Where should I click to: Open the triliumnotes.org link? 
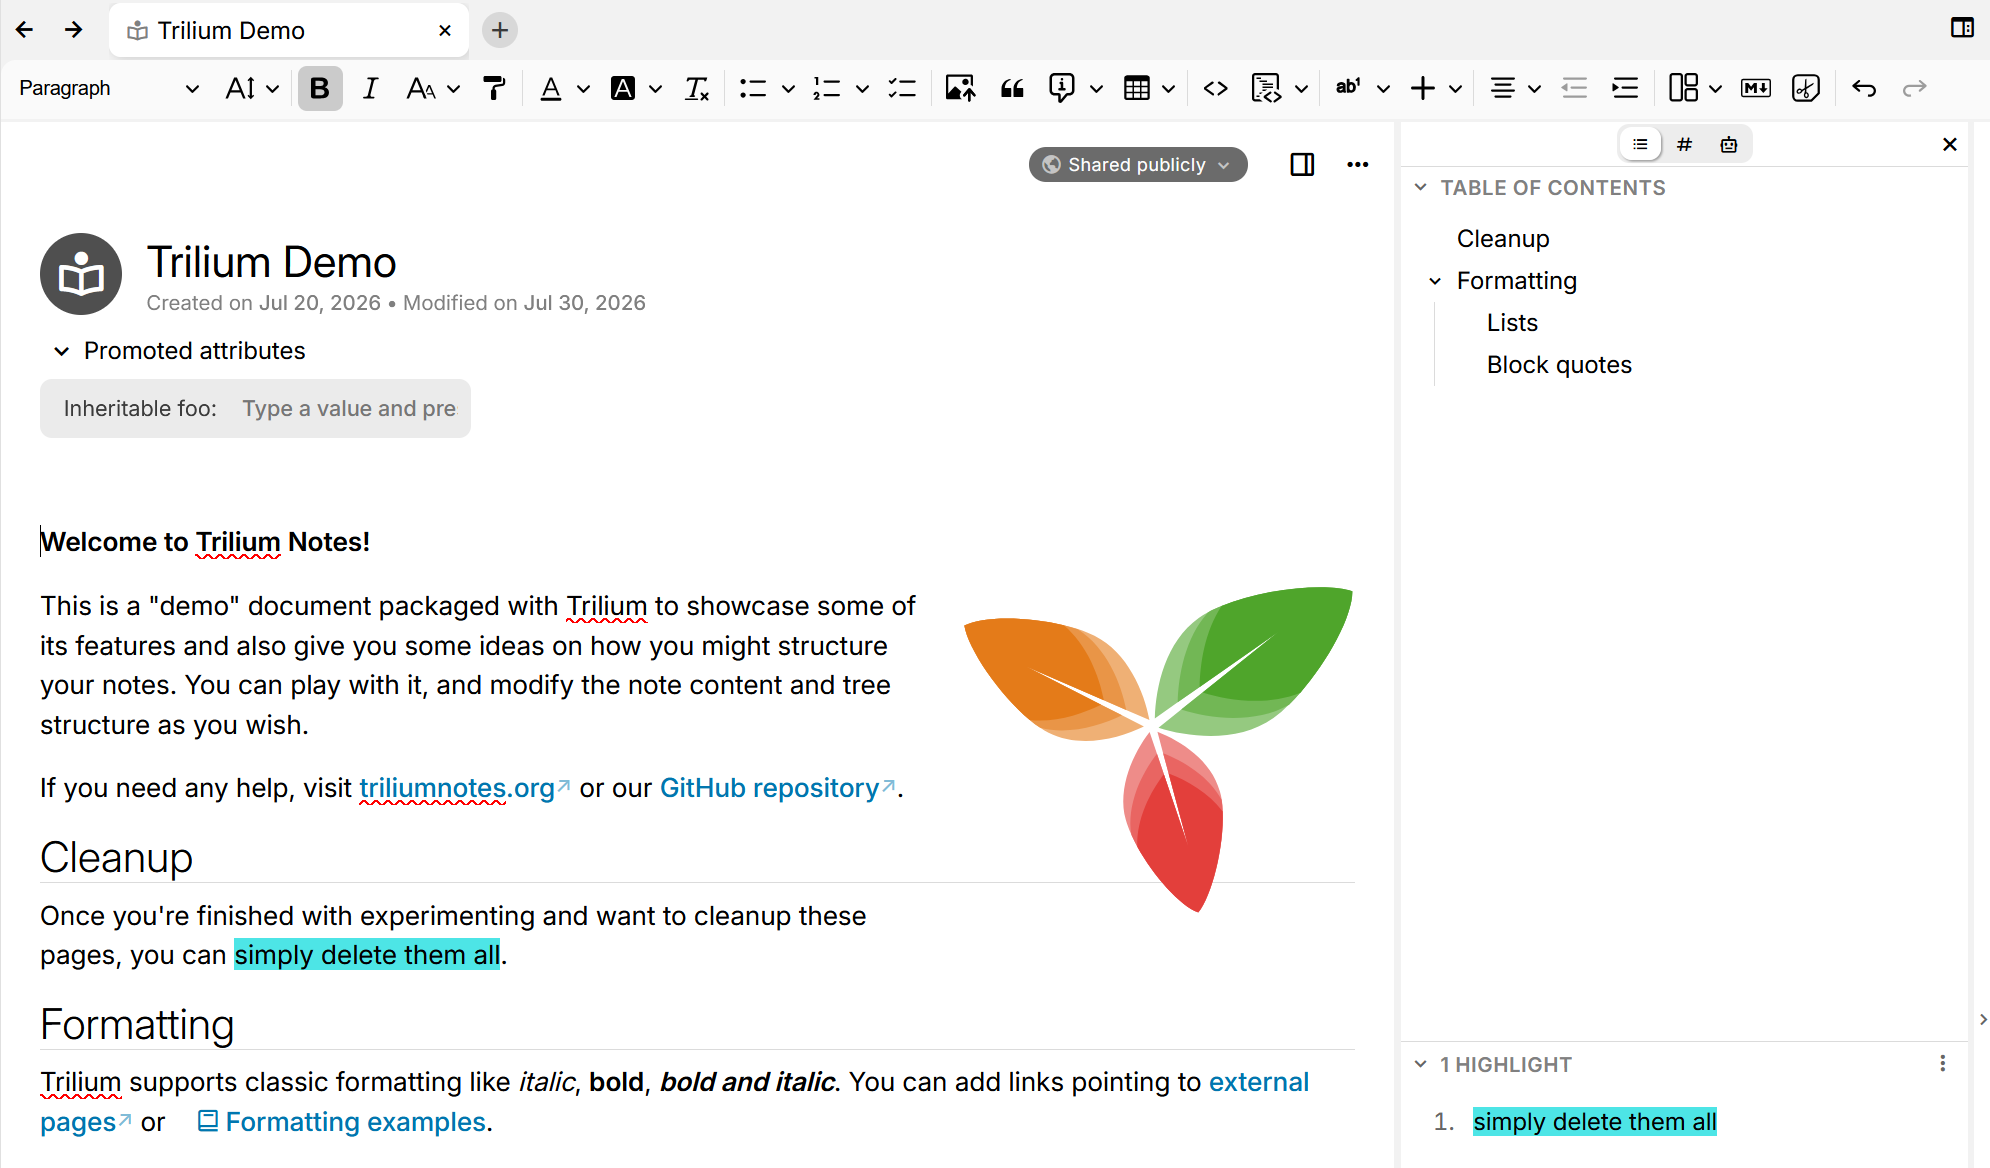456,787
